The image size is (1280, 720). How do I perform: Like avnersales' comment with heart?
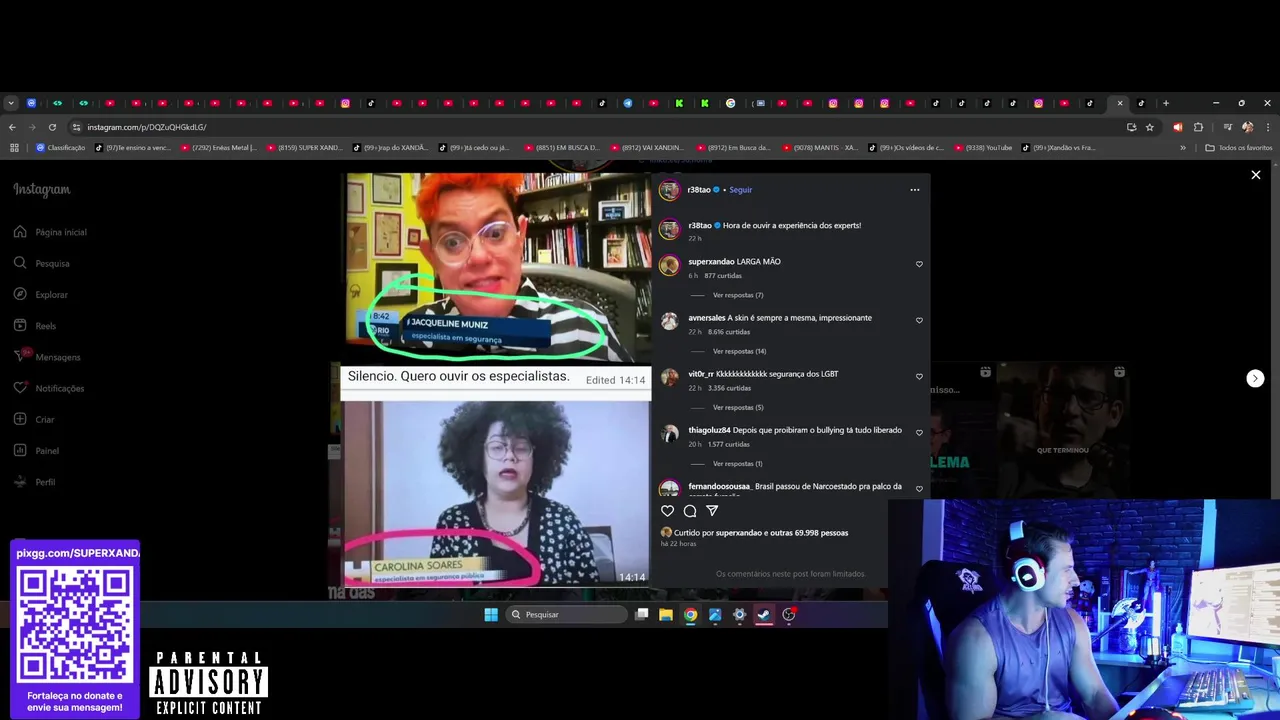pyautogui.click(x=919, y=320)
